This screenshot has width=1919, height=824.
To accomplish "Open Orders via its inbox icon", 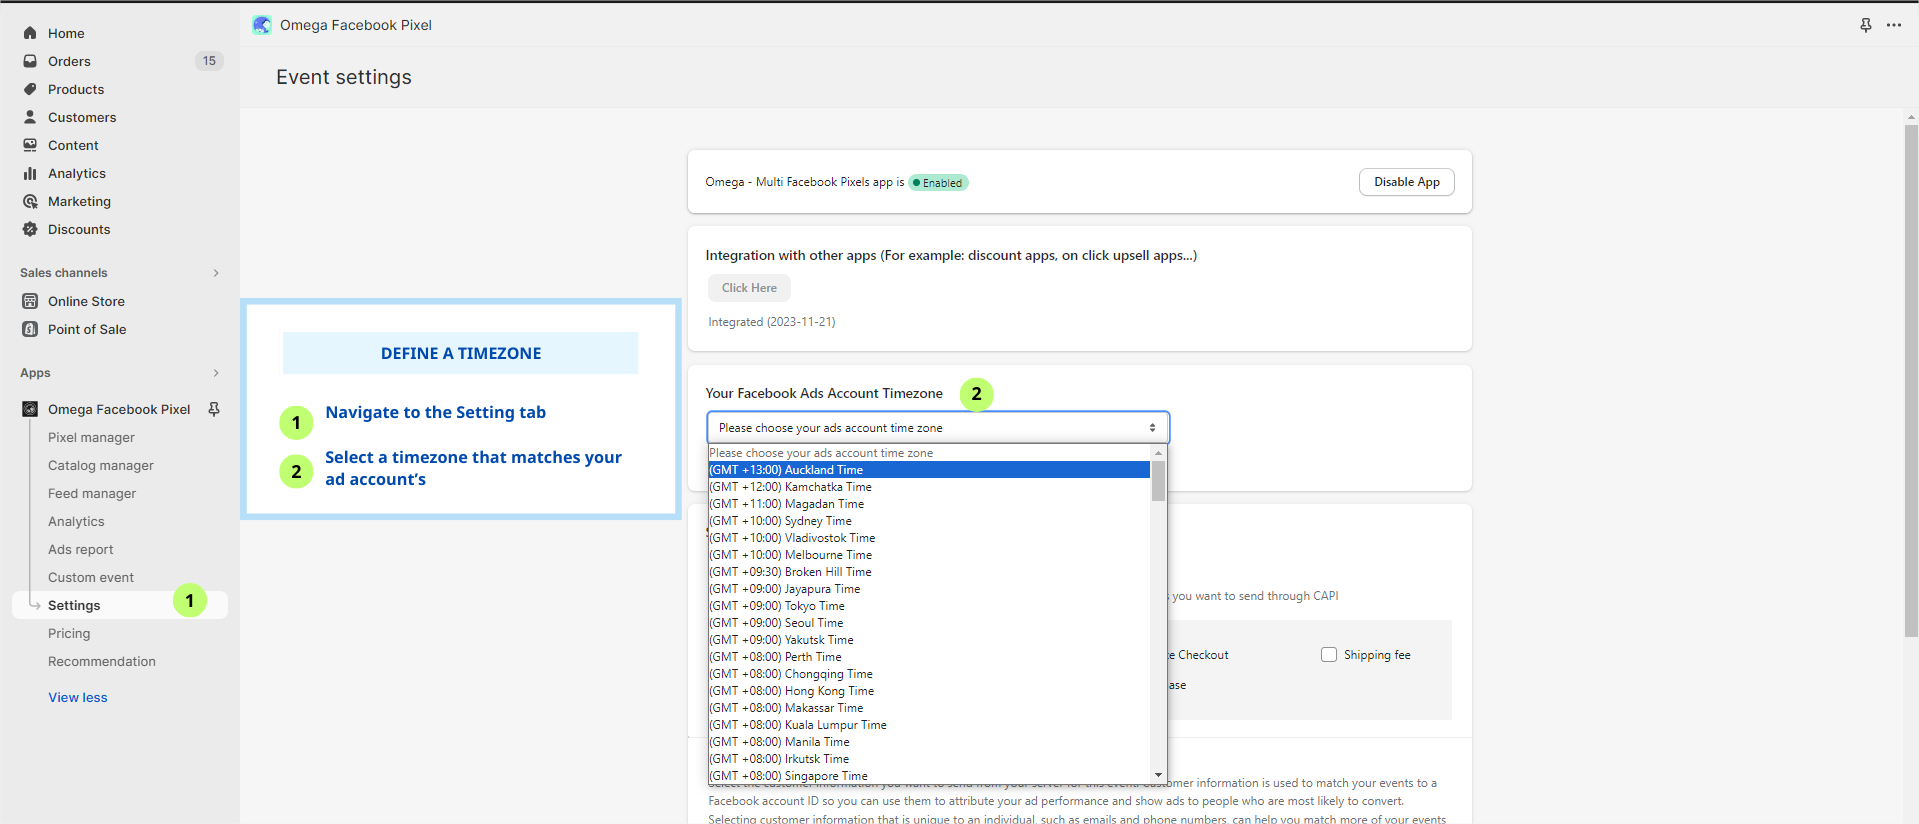I will point(30,61).
